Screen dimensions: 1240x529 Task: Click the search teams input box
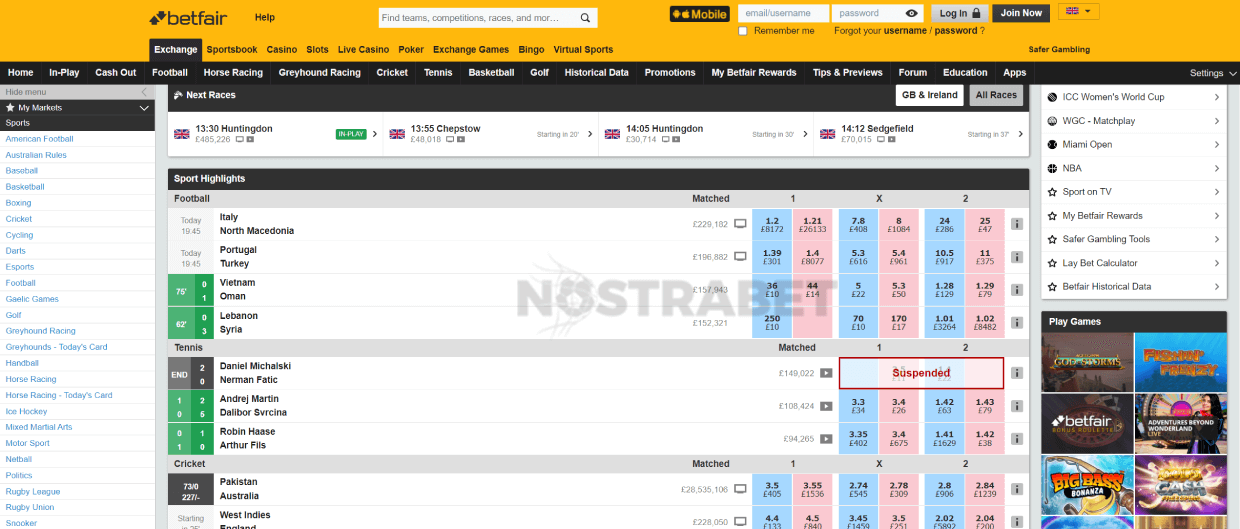click(476, 18)
